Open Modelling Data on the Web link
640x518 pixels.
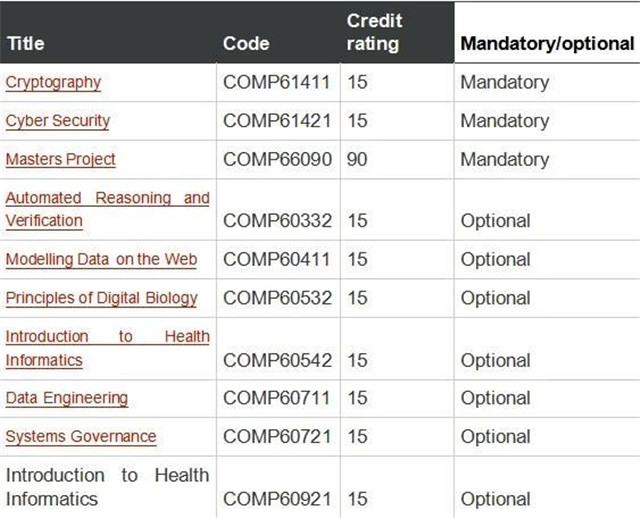click(x=101, y=259)
